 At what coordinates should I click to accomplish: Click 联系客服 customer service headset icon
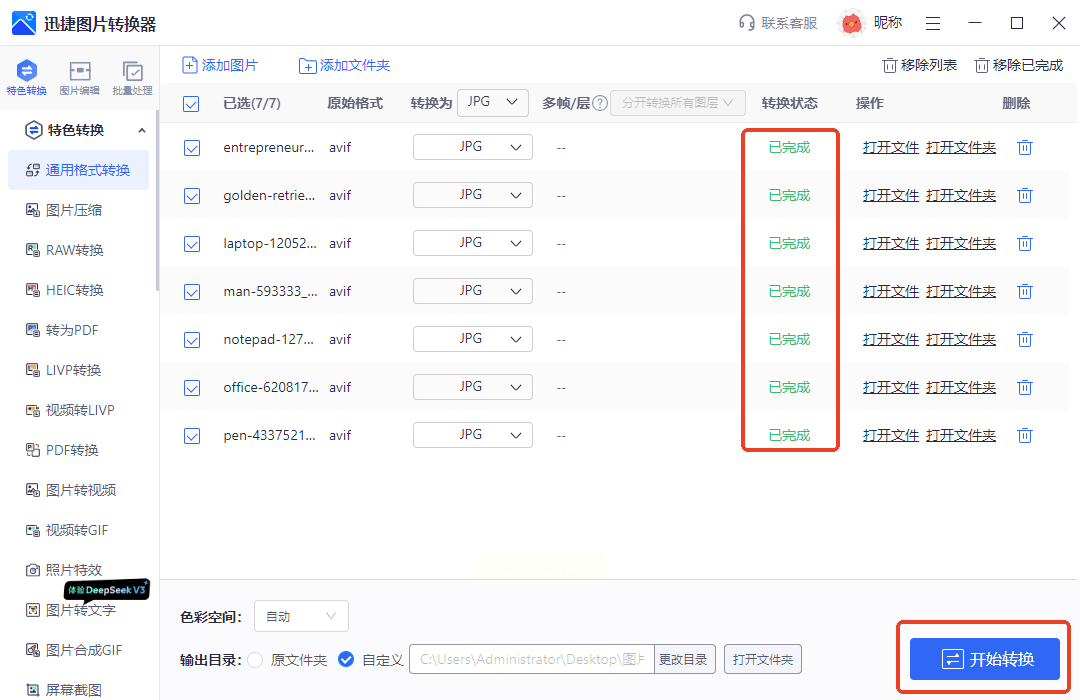[747, 23]
